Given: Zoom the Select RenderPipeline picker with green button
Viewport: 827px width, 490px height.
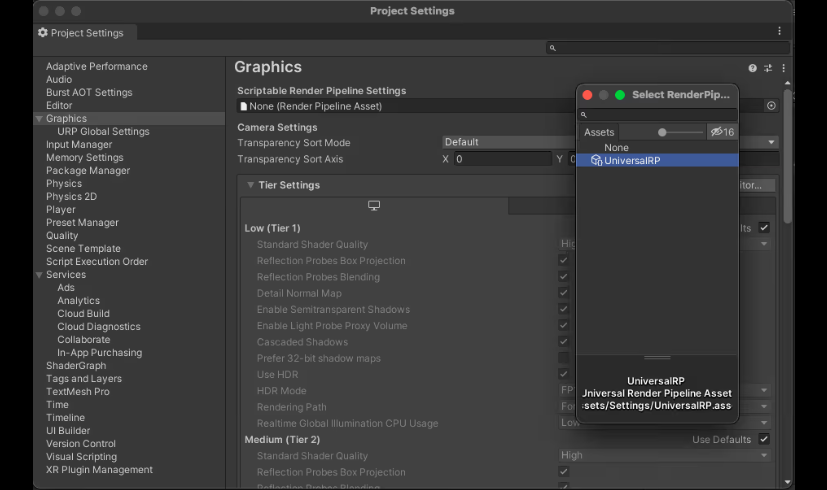Looking at the screenshot, I should 620,95.
